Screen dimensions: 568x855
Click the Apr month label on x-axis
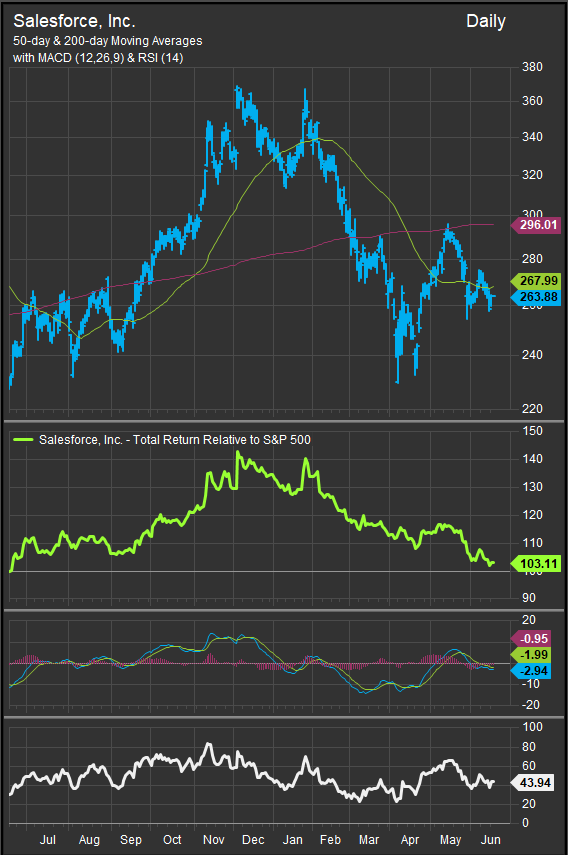[410, 840]
